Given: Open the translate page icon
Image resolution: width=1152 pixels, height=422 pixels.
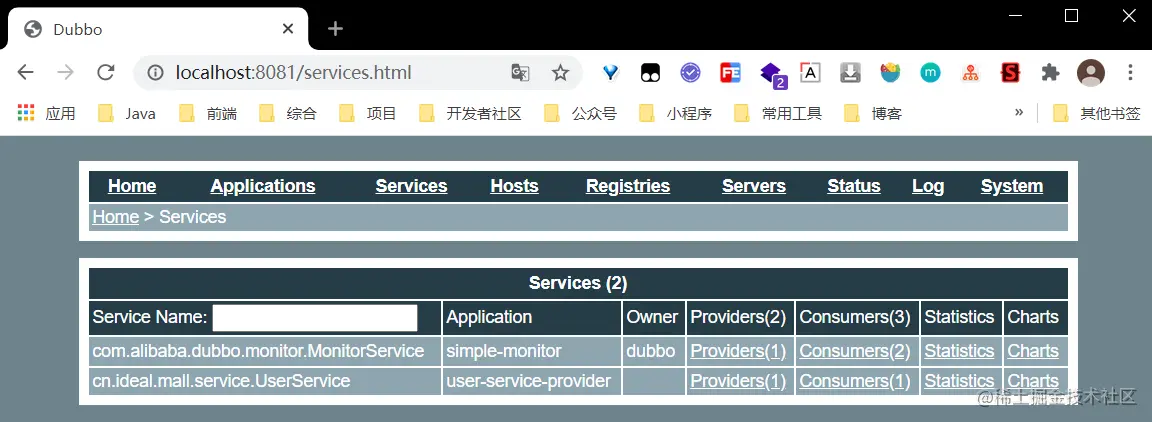Looking at the screenshot, I should tap(520, 72).
